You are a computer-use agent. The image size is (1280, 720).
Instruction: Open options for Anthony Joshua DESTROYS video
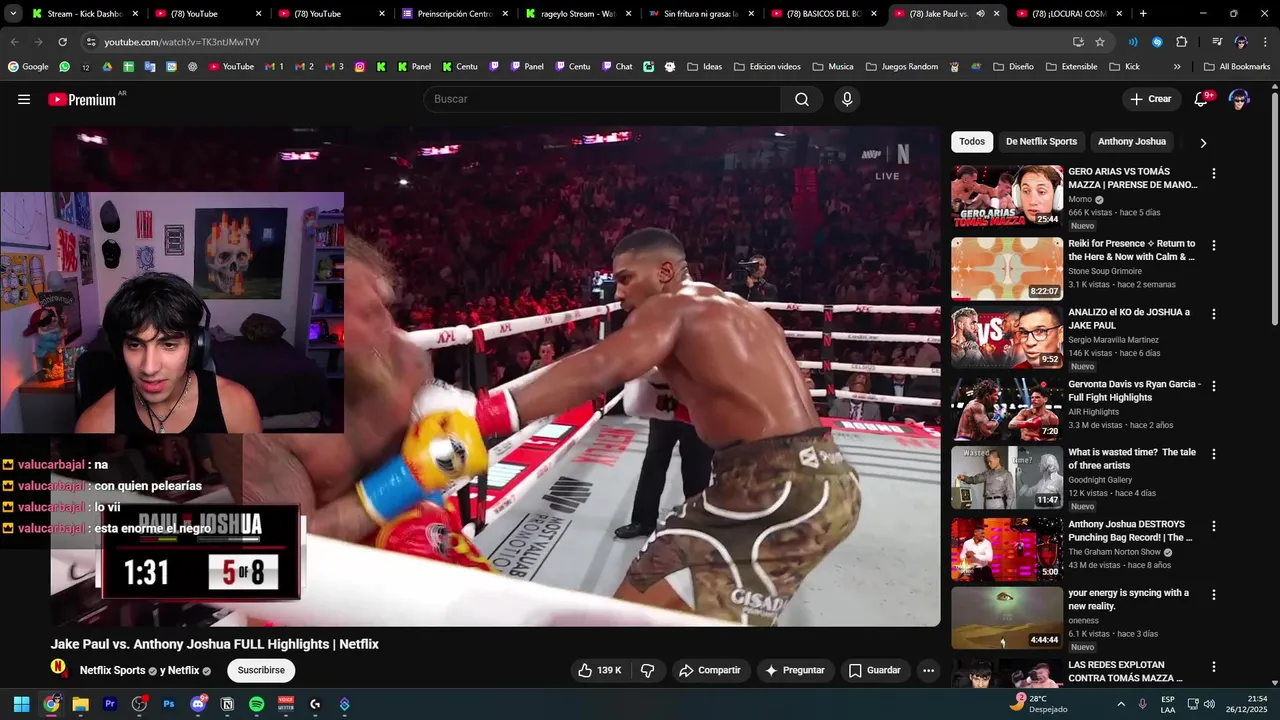point(1214,526)
